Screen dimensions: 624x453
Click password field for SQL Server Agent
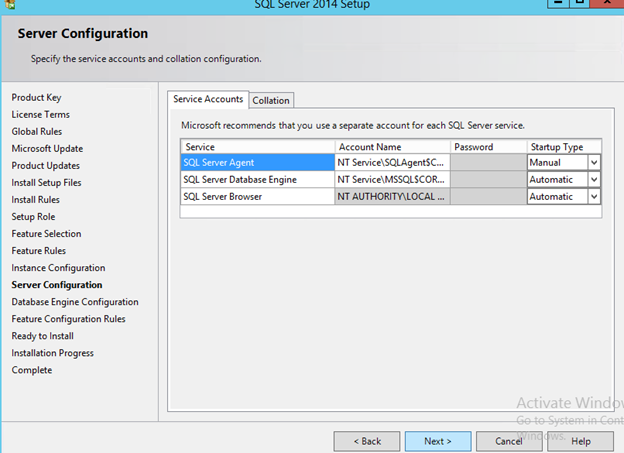pyautogui.click(x=488, y=162)
